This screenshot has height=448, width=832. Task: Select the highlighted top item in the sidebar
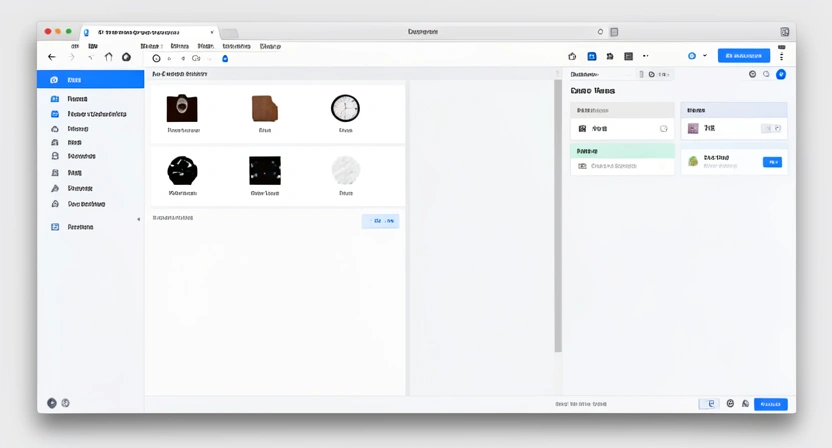pyautogui.click(x=90, y=80)
